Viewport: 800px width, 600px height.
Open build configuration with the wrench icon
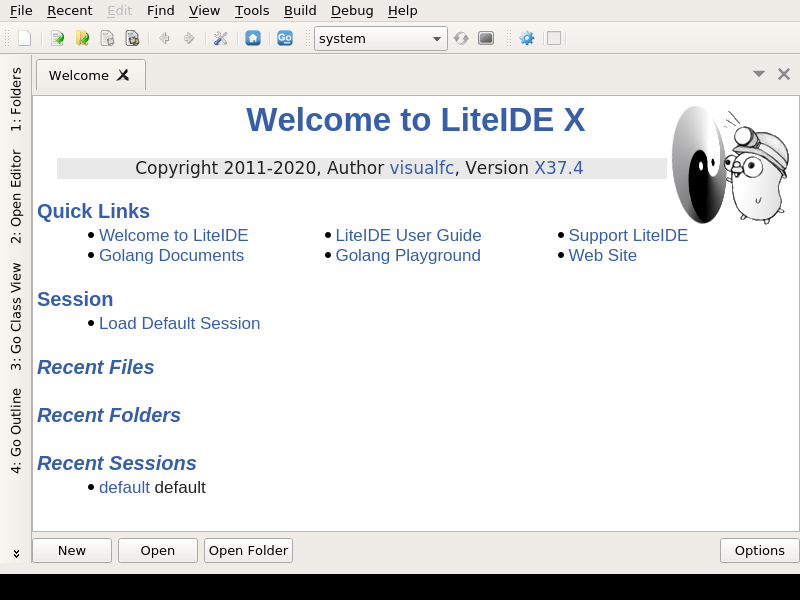220,38
